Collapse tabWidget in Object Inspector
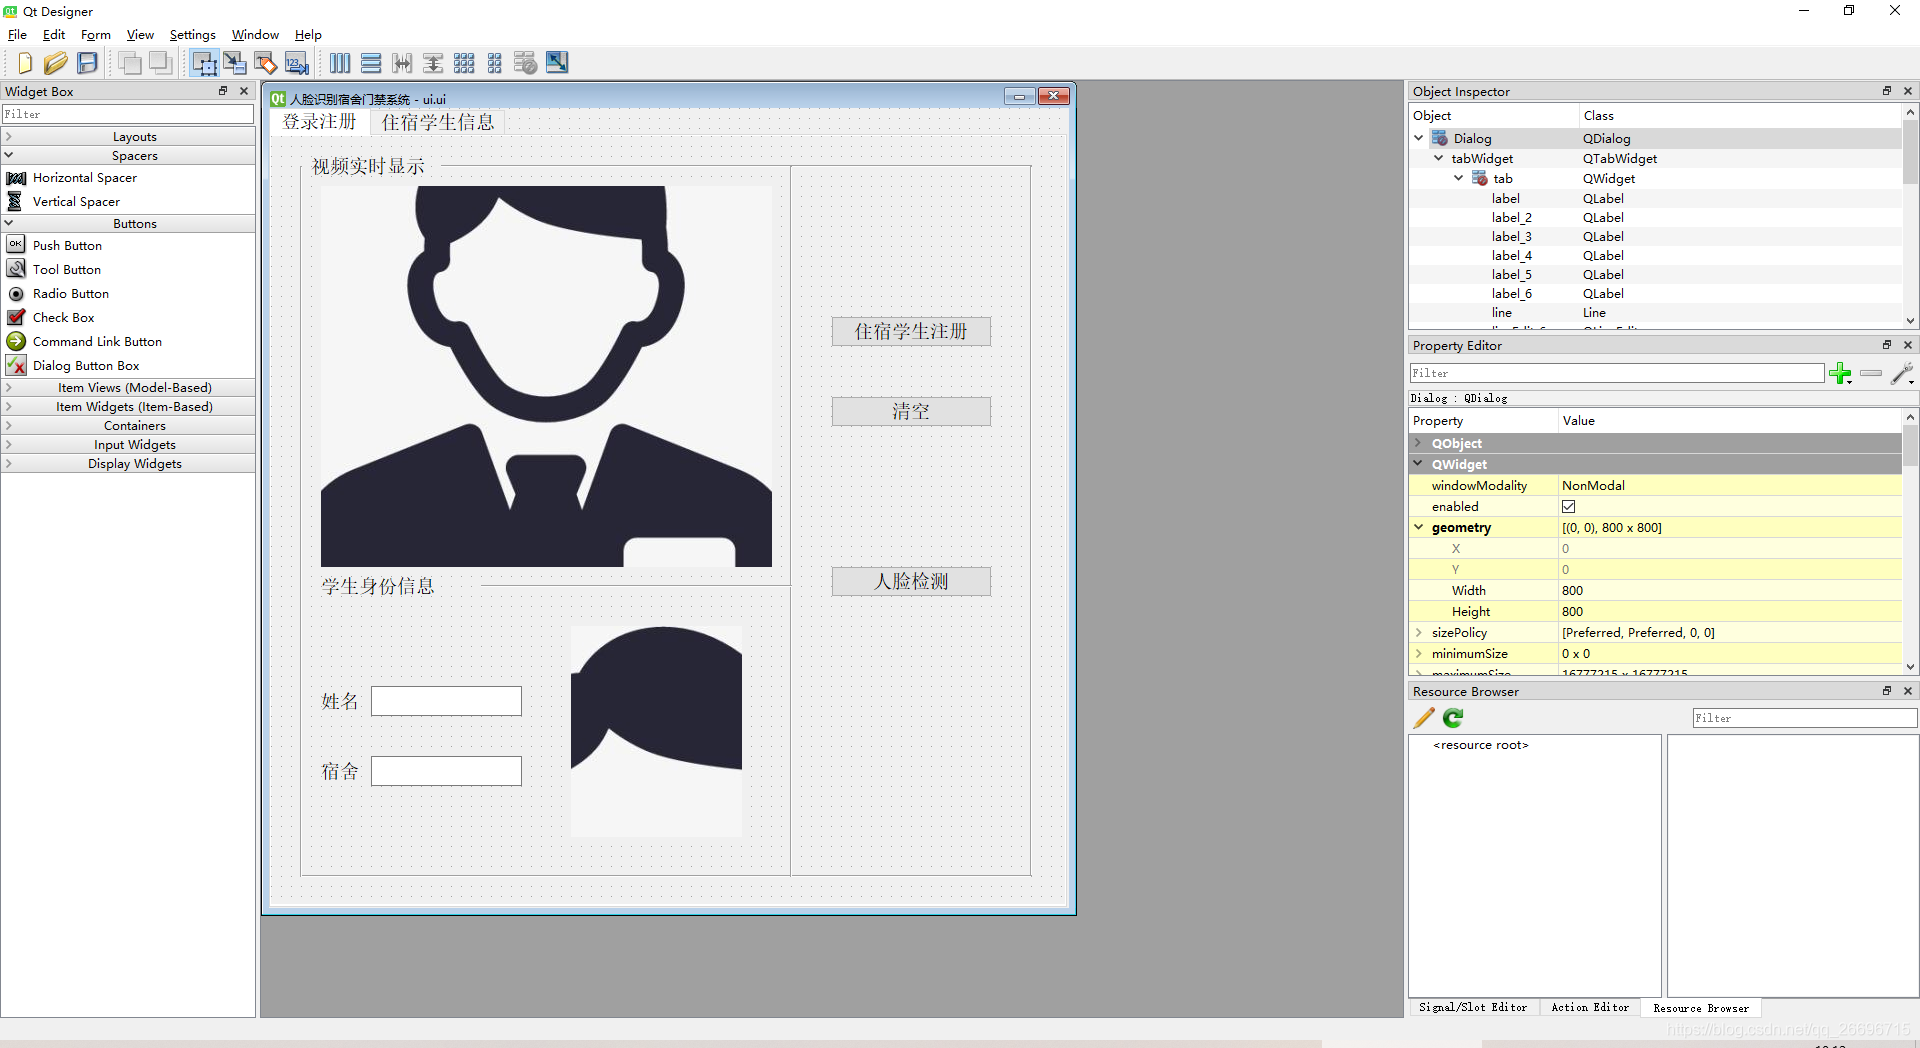This screenshot has height=1048, width=1920. tap(1438, 158)
